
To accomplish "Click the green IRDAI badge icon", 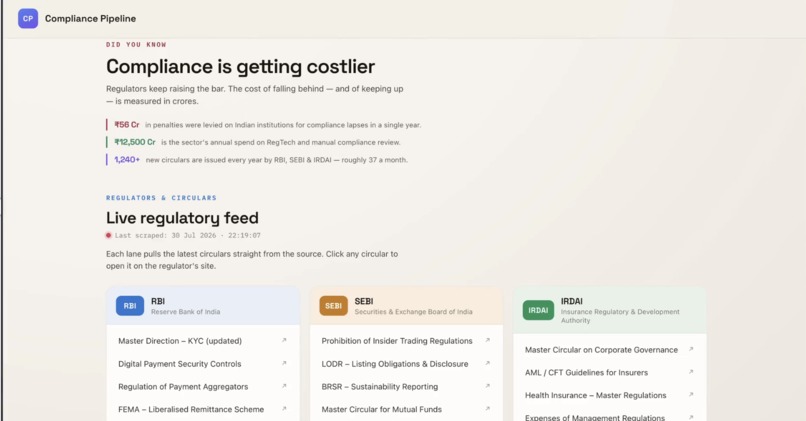I will [x=538, y=310].
